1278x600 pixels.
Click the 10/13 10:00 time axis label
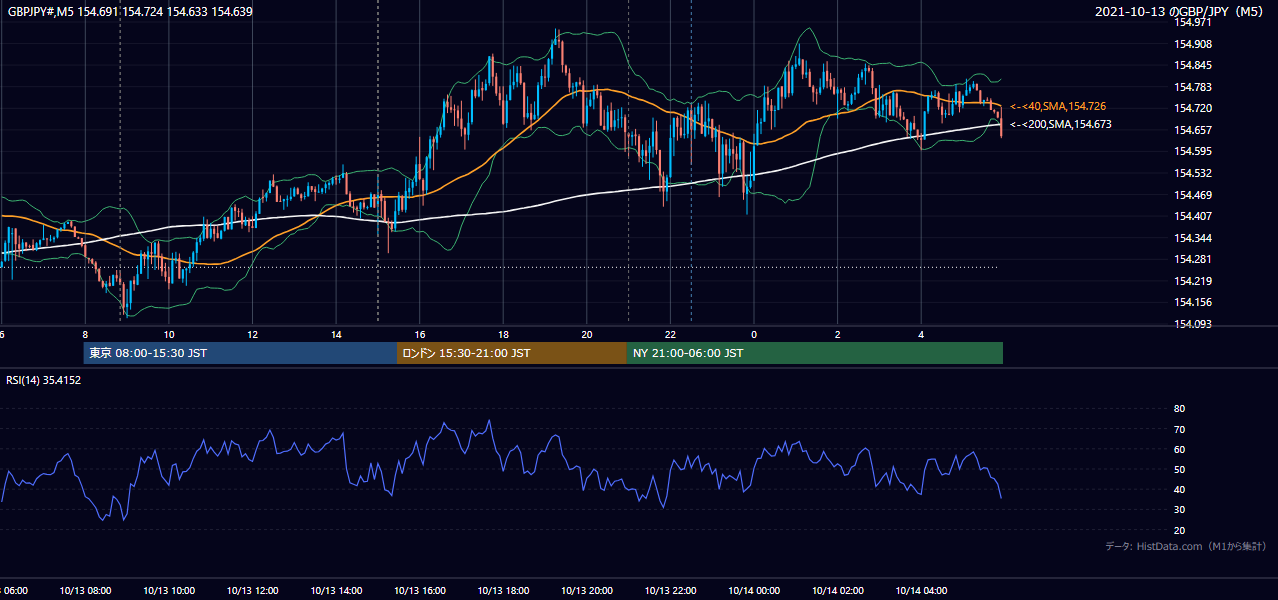point(169,590)
